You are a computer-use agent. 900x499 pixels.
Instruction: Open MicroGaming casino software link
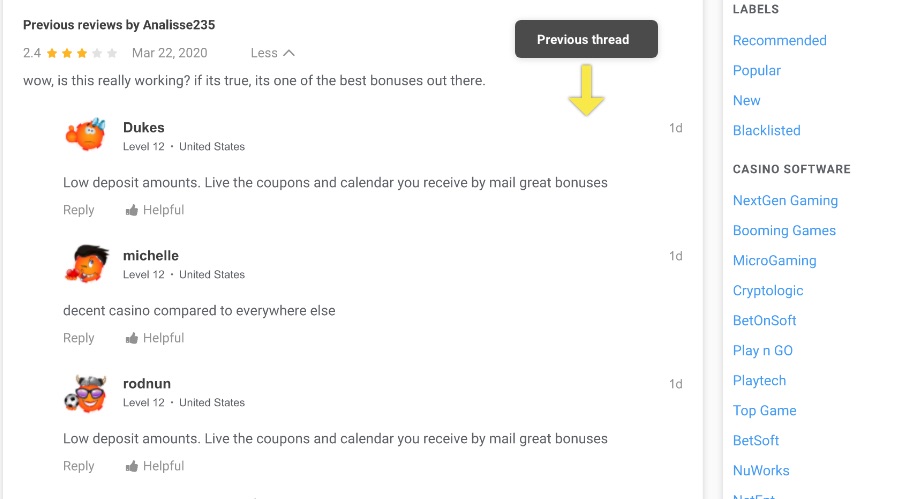point(774,261)
